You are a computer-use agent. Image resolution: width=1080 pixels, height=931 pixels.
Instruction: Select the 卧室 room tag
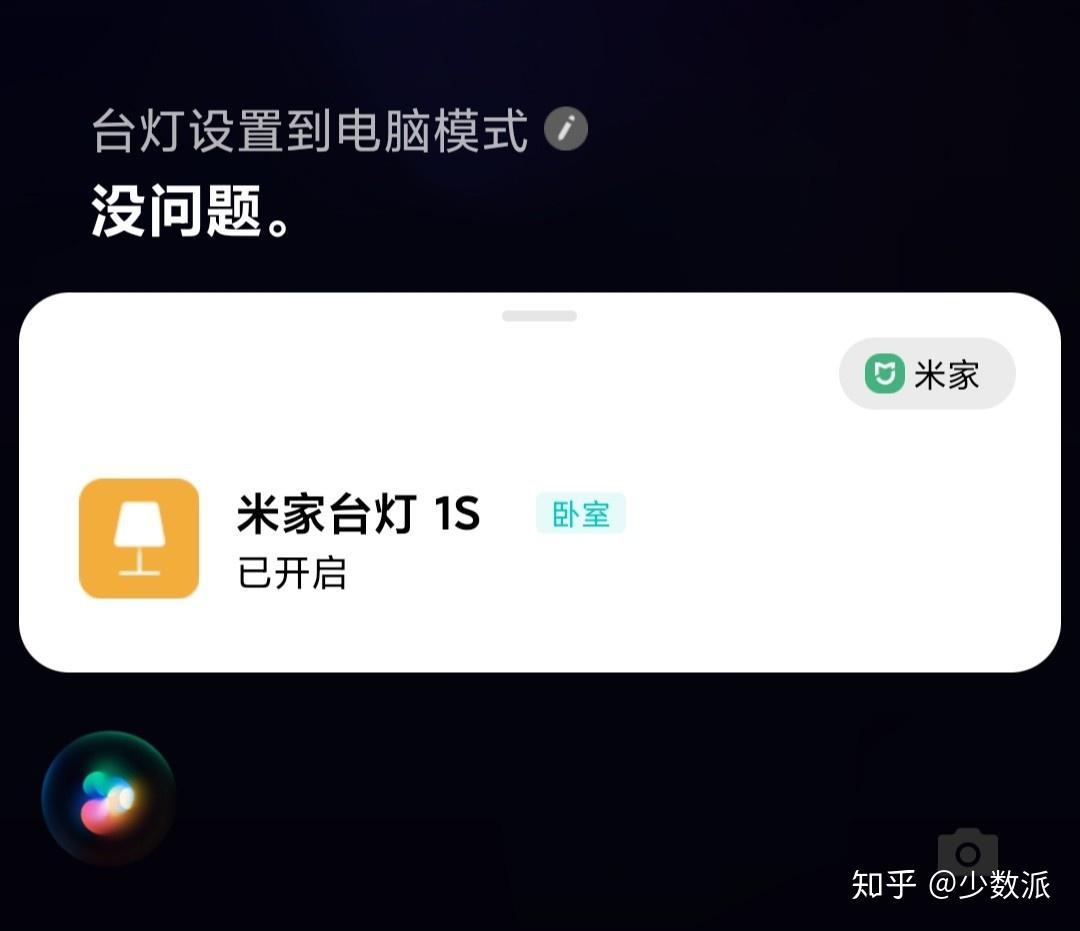pyautogui.click(x=581, y=514)
